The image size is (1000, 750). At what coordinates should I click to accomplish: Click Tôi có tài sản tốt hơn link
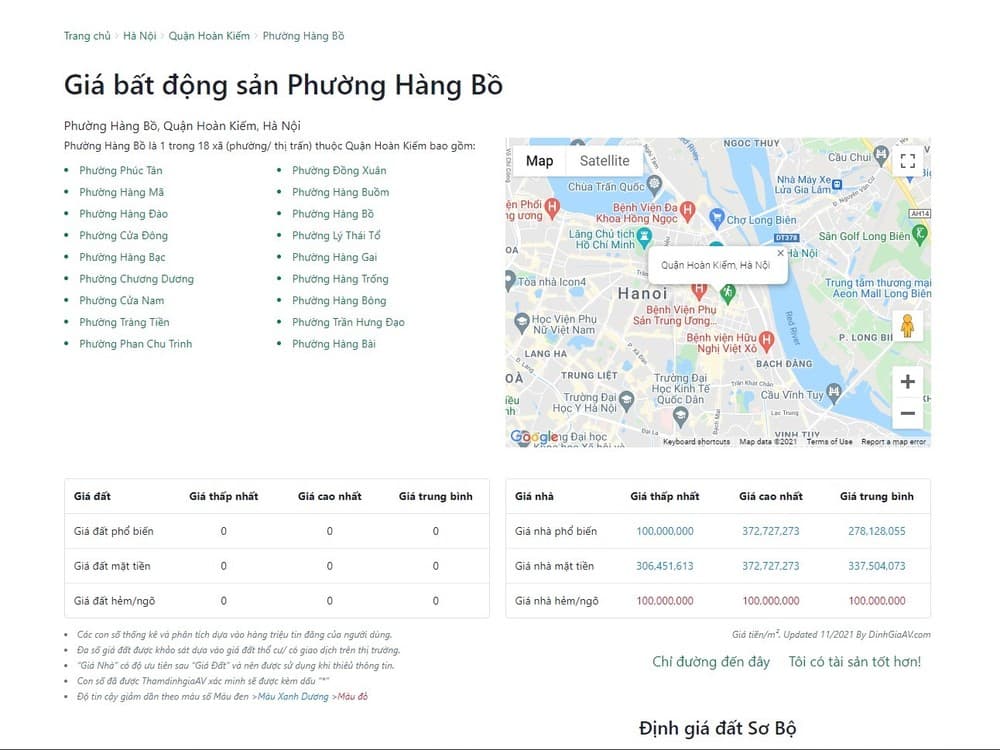(x=855, y=661)
